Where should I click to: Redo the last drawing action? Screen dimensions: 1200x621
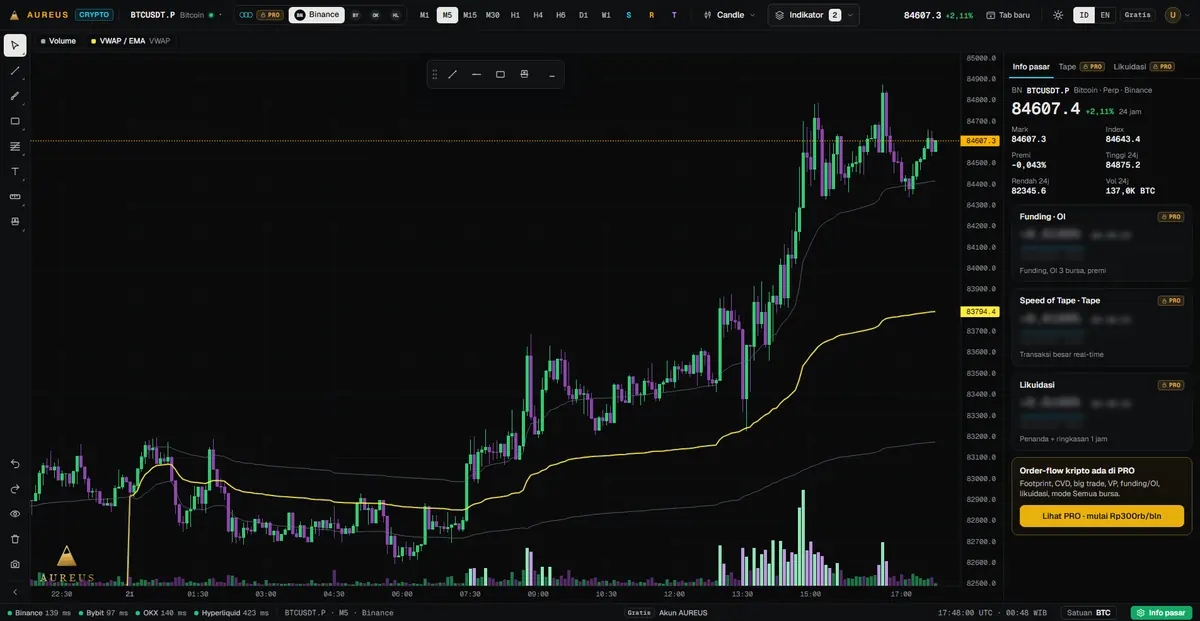(x=15, y=489)
